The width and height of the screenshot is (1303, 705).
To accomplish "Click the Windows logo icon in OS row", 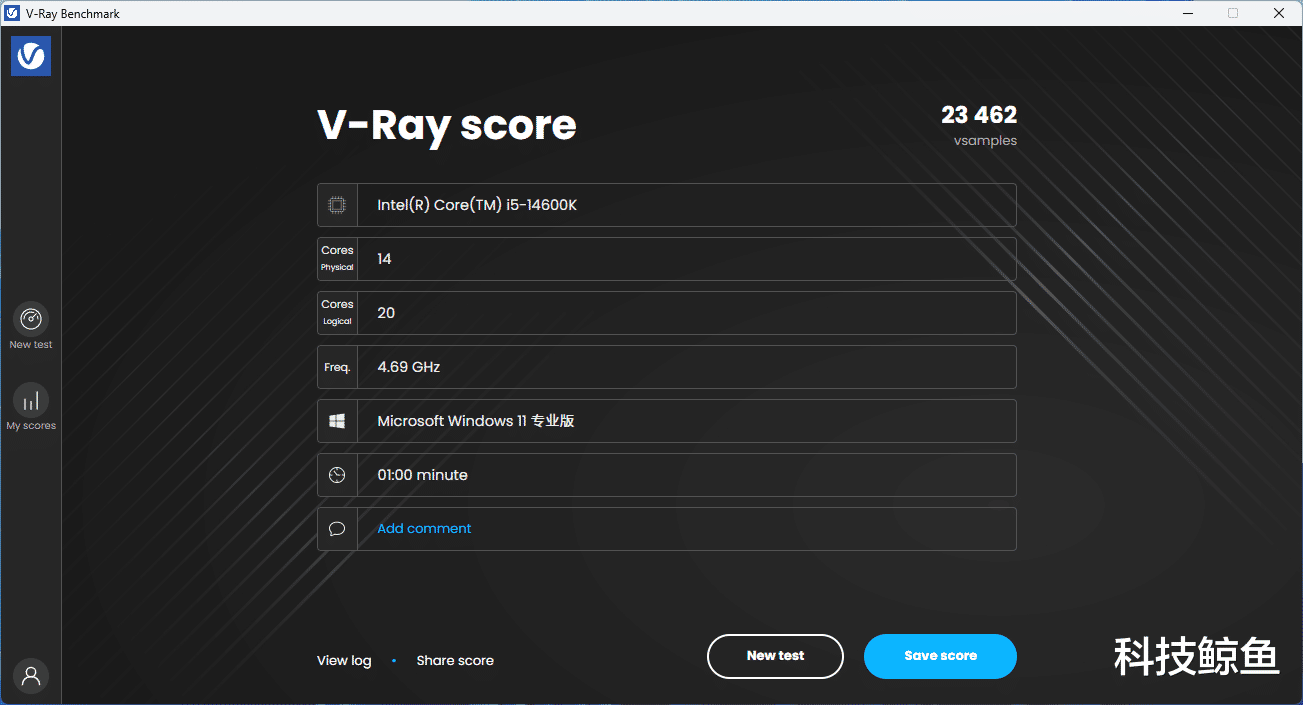I will 337,421.
